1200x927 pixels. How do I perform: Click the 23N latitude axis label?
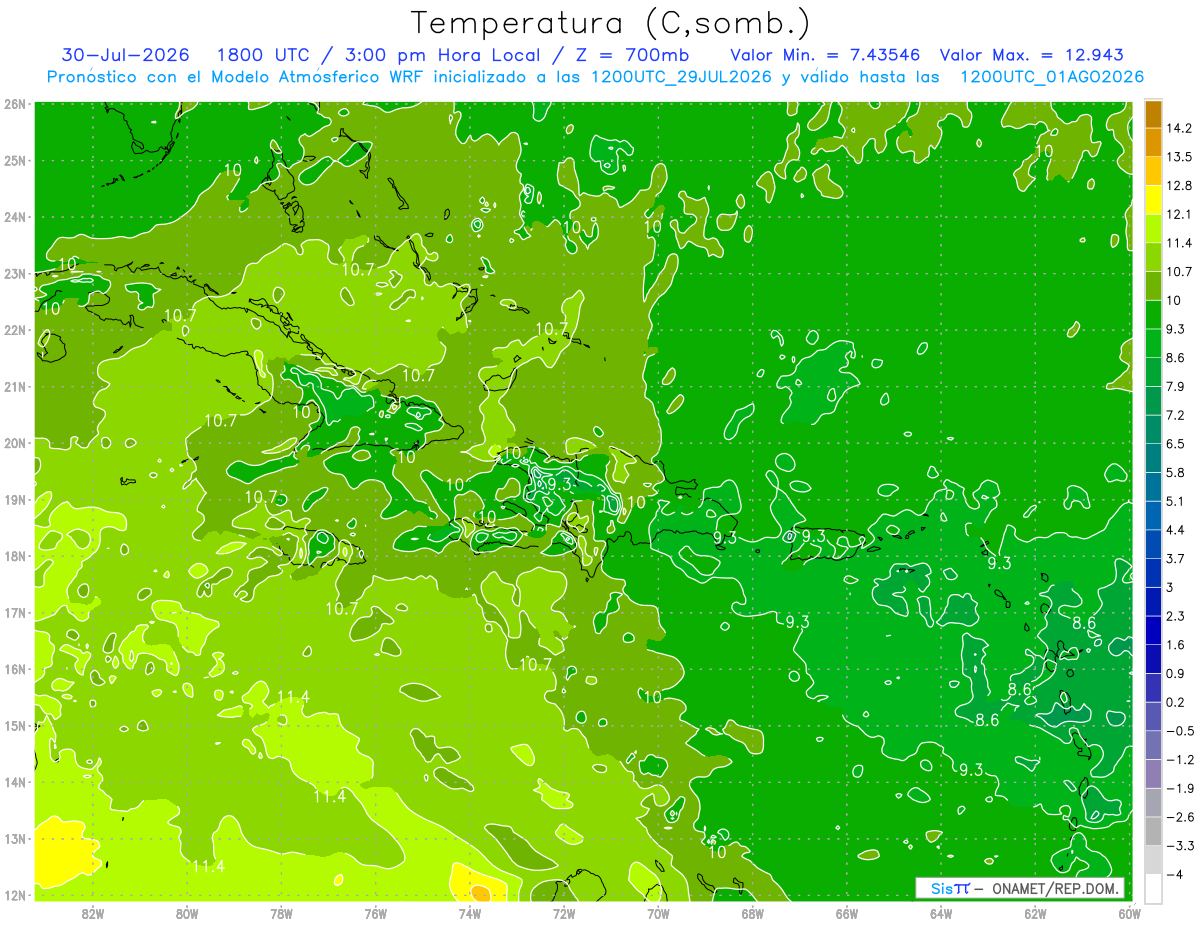tap(14, 273)
